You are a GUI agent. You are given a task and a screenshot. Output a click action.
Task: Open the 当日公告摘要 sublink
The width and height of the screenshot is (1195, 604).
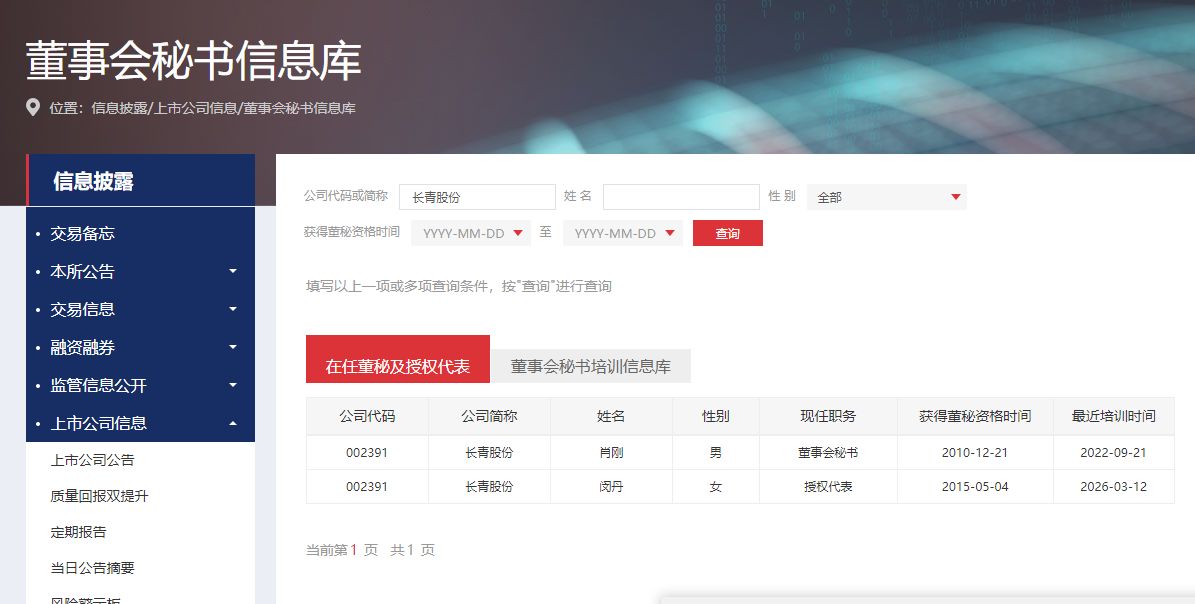pos(92,567)
